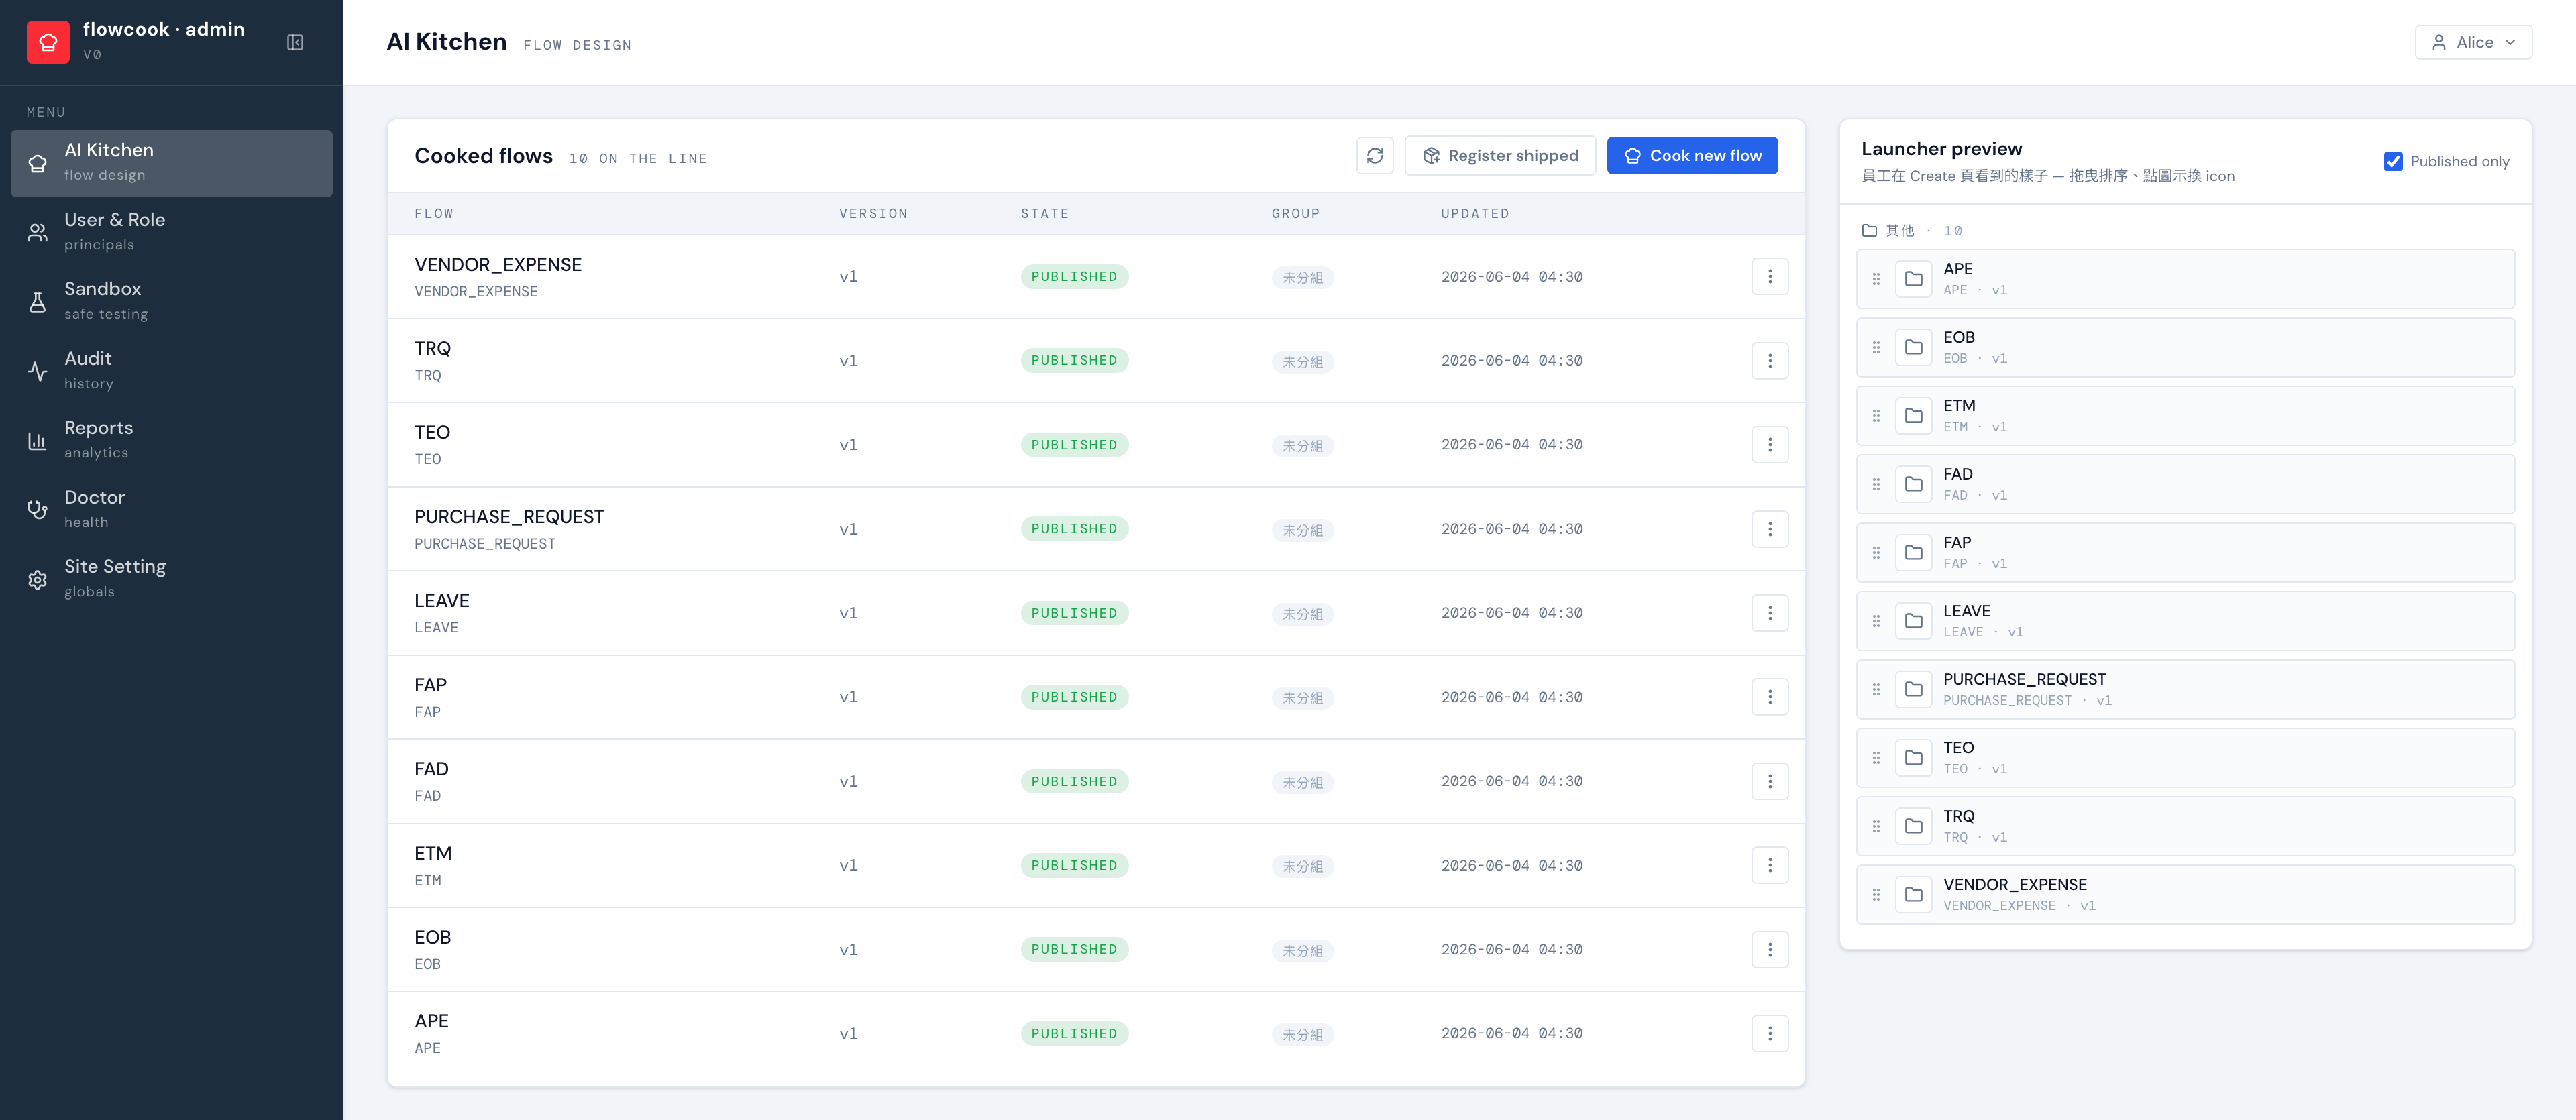
Task: Open Reports analytics page
Action: pos(172,440)
